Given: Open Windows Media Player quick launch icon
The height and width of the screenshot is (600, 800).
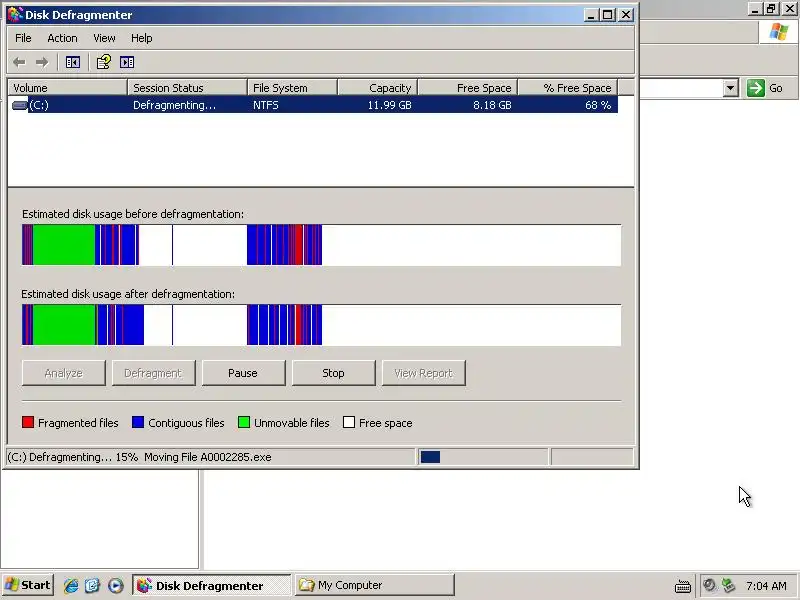Looking at the screenshot, I should (x=115, y=585).
